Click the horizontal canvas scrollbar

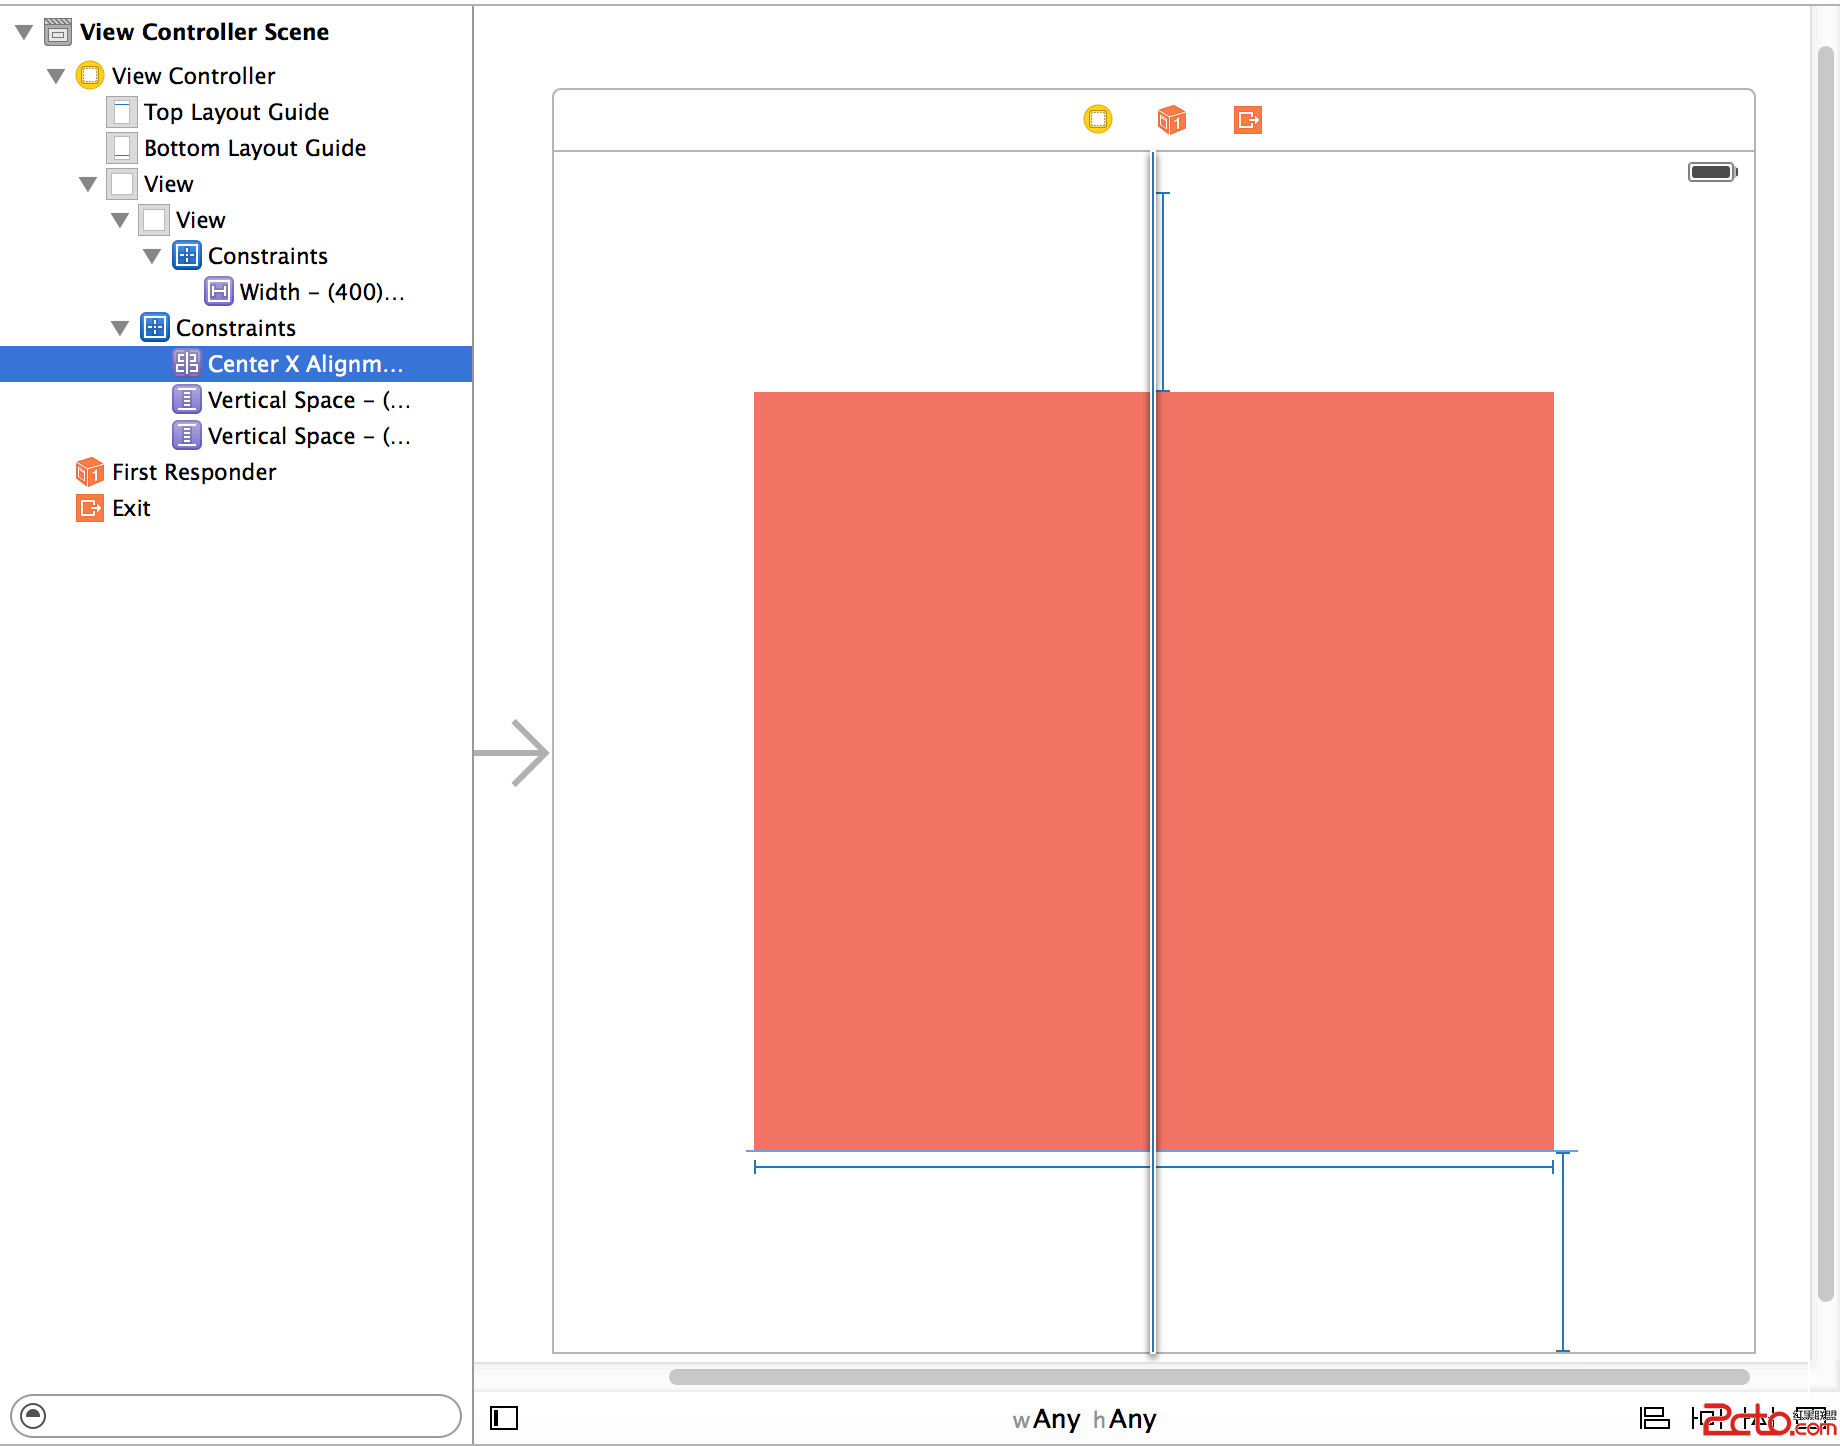point(1208,1377)
